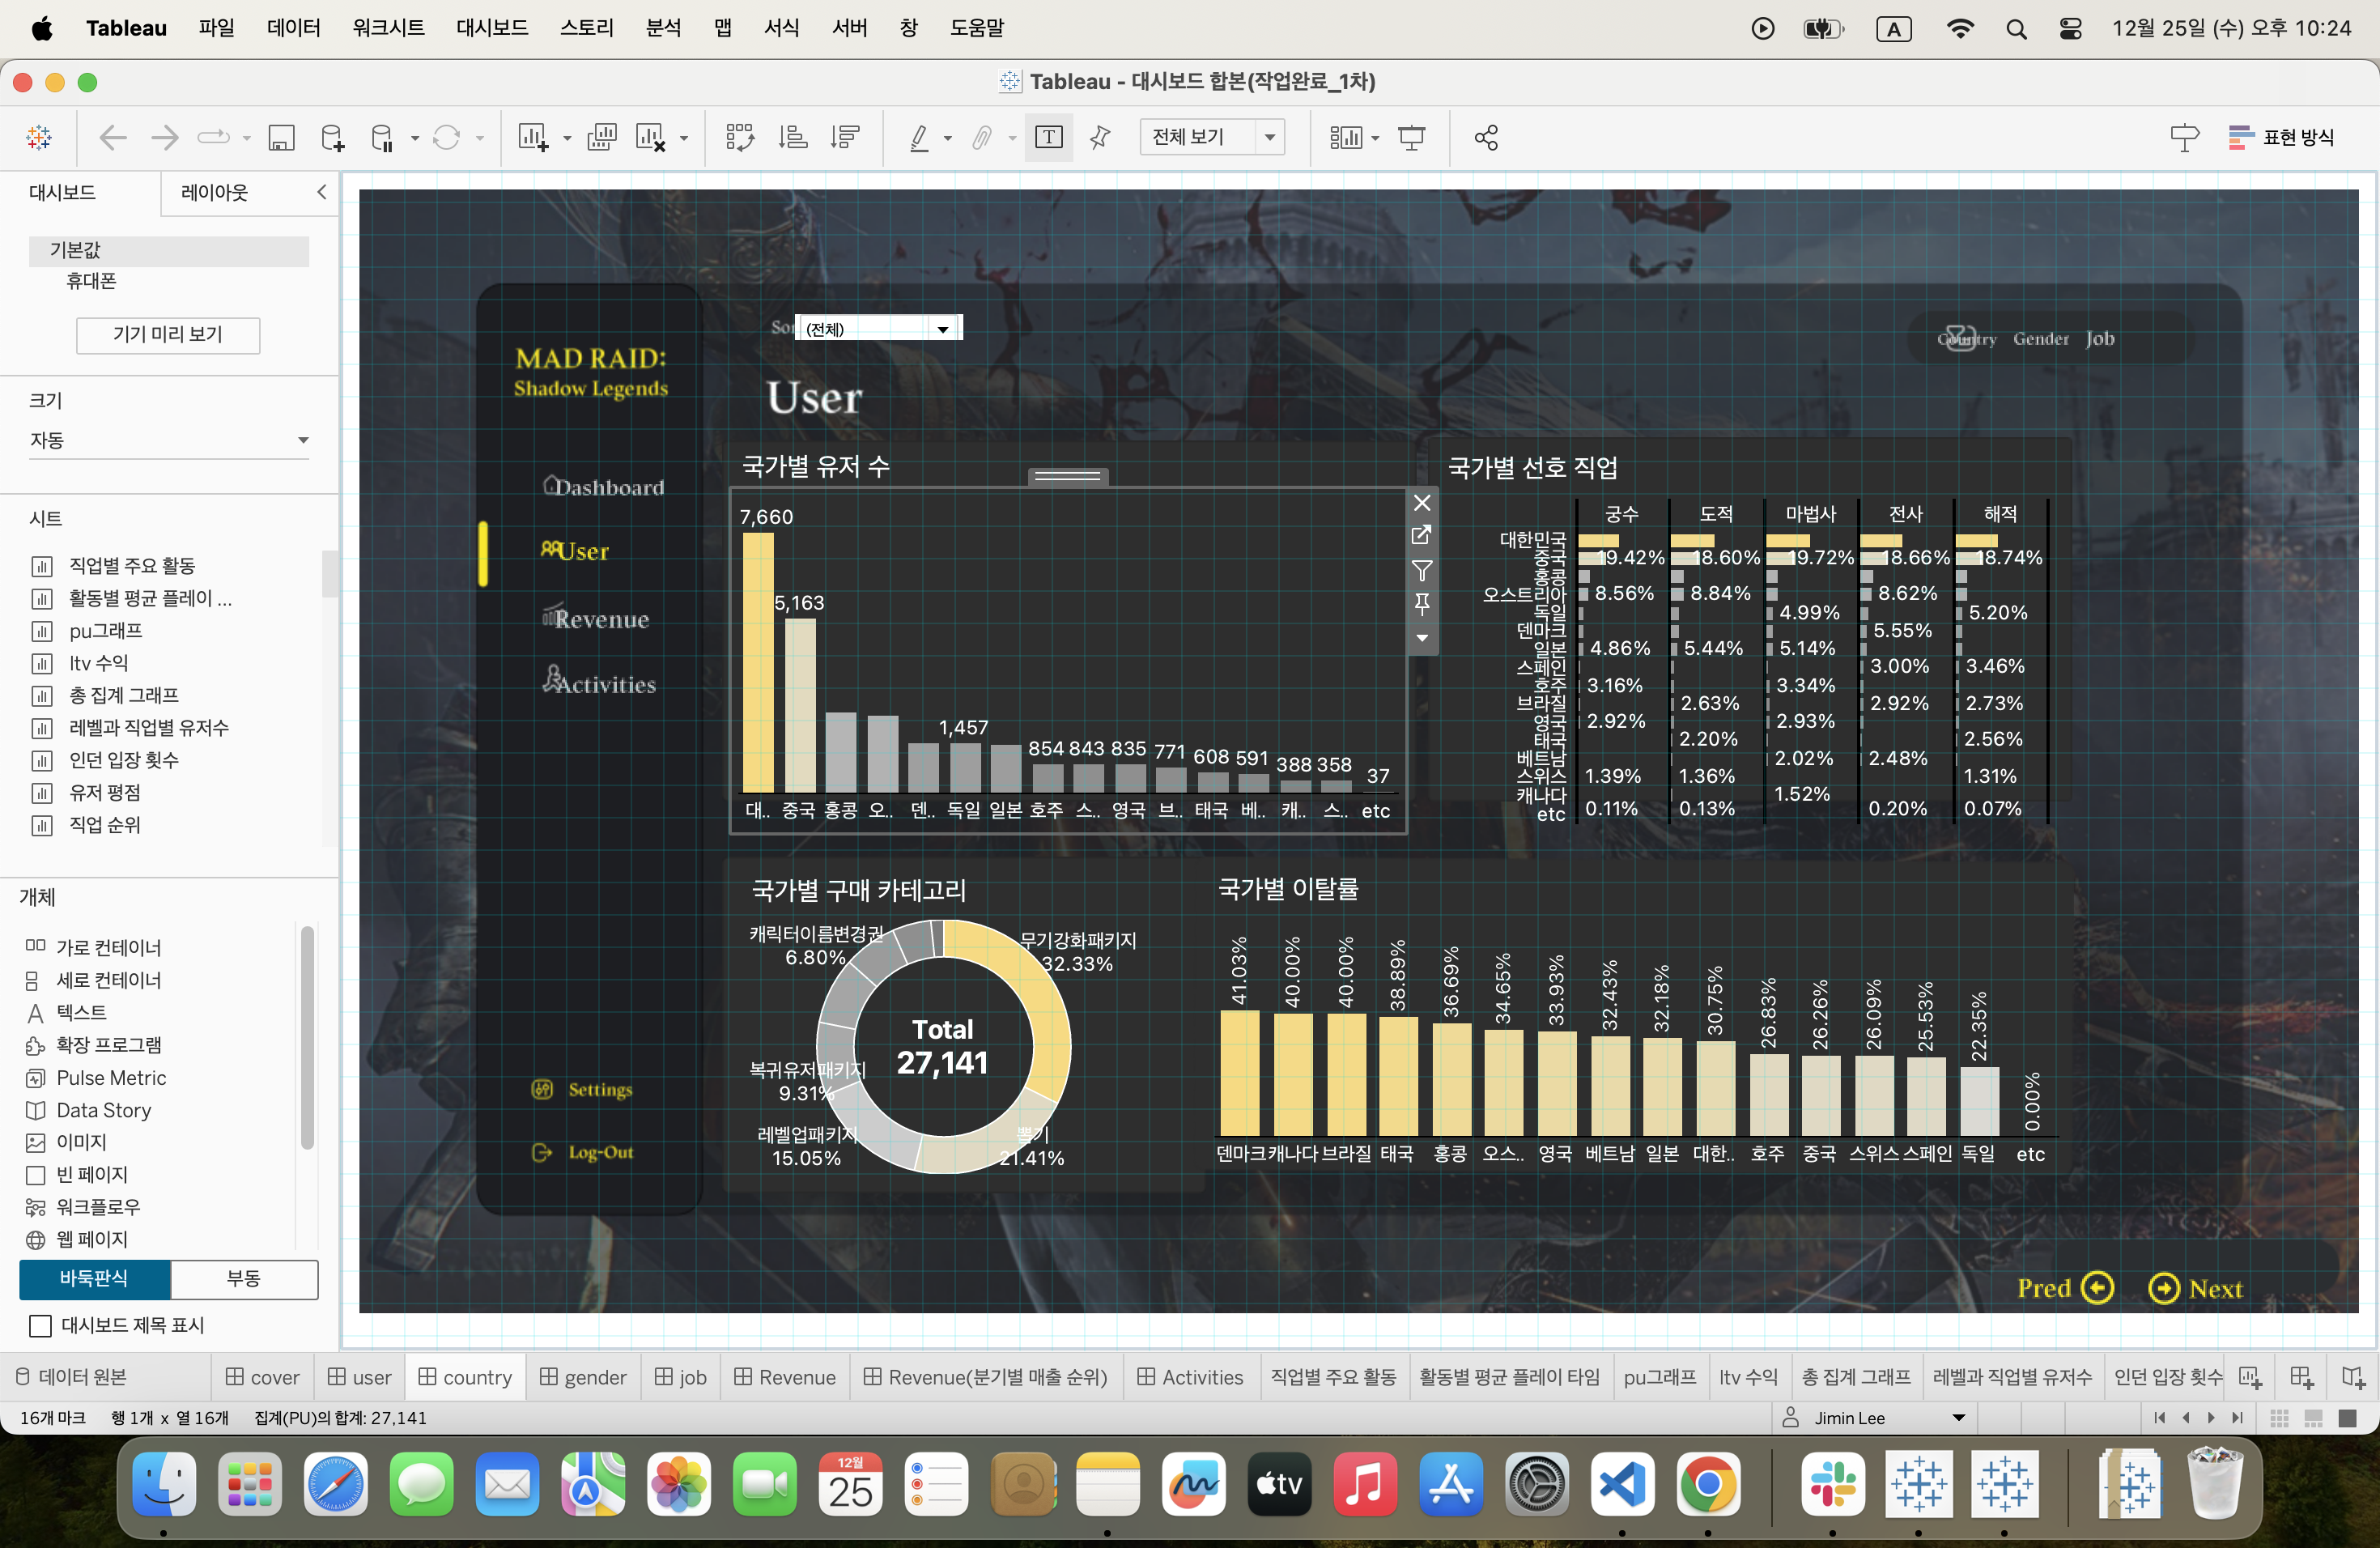The height and width of the screenshot is (1548, 2380).
Task: Click the Show Me (표현 방식) button
Action: click(x=2282, y=137)
